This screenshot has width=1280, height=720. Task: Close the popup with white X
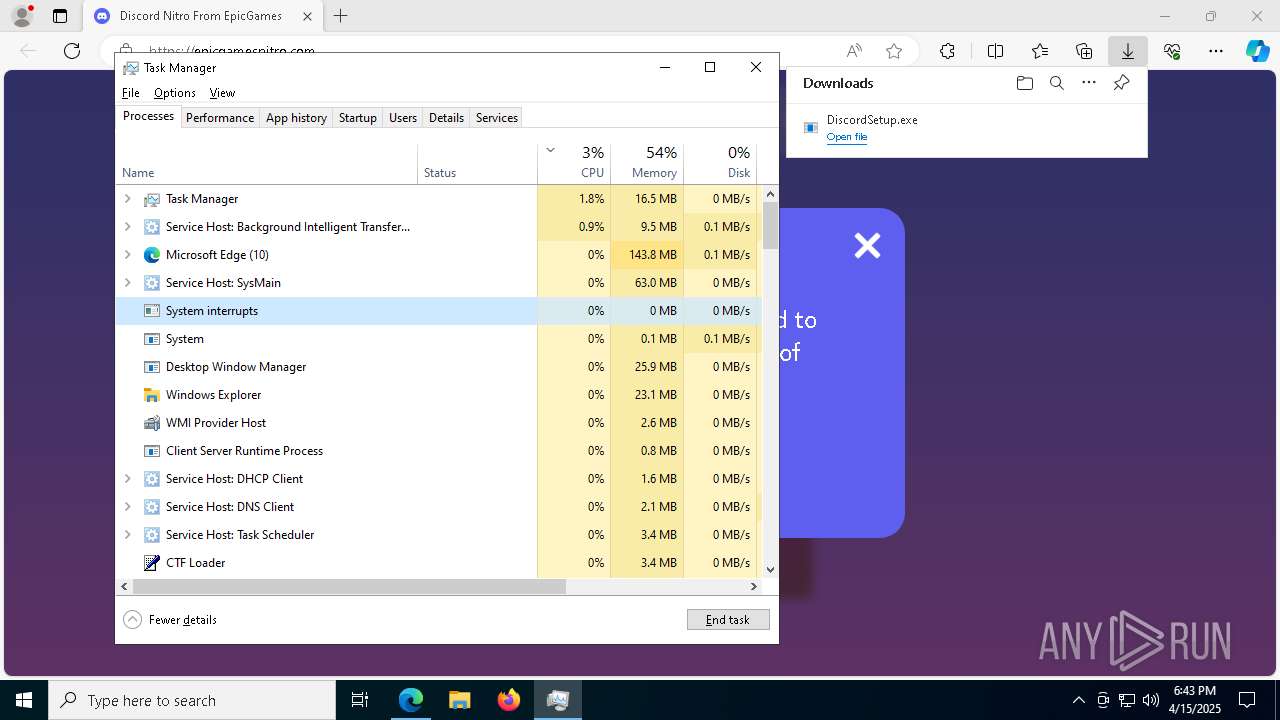[867, 245]
